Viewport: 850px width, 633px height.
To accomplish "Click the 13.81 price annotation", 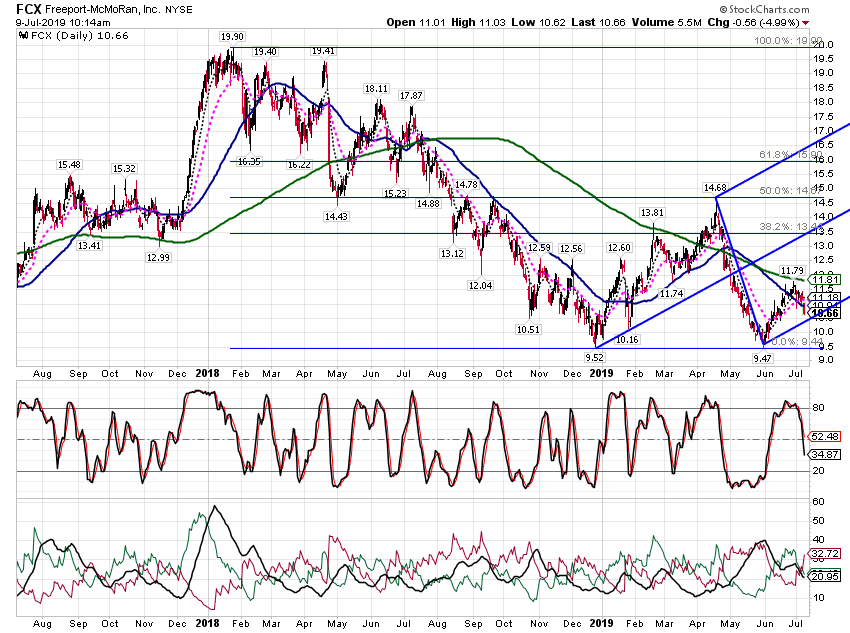I will (x=652, y=213).
